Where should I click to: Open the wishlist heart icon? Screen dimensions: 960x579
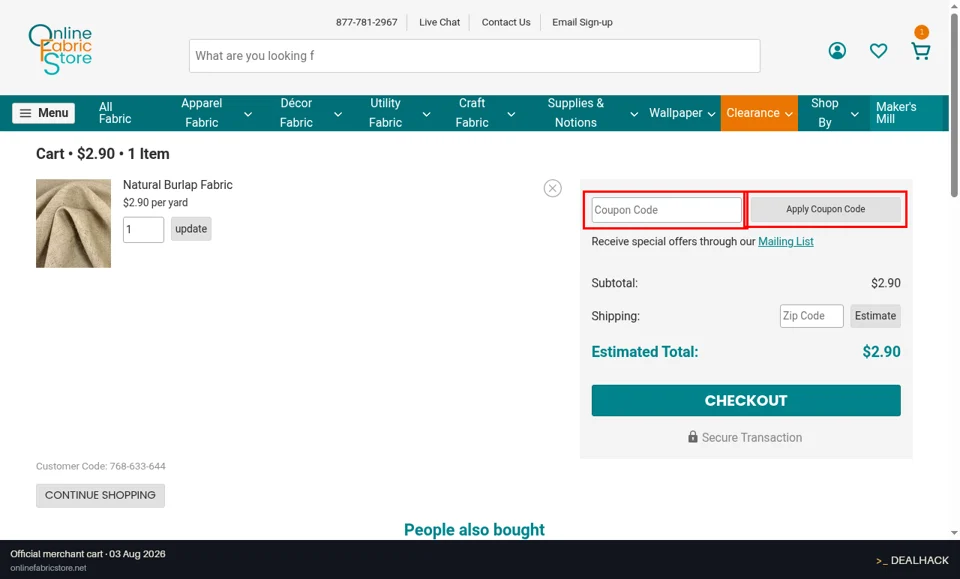879,51
